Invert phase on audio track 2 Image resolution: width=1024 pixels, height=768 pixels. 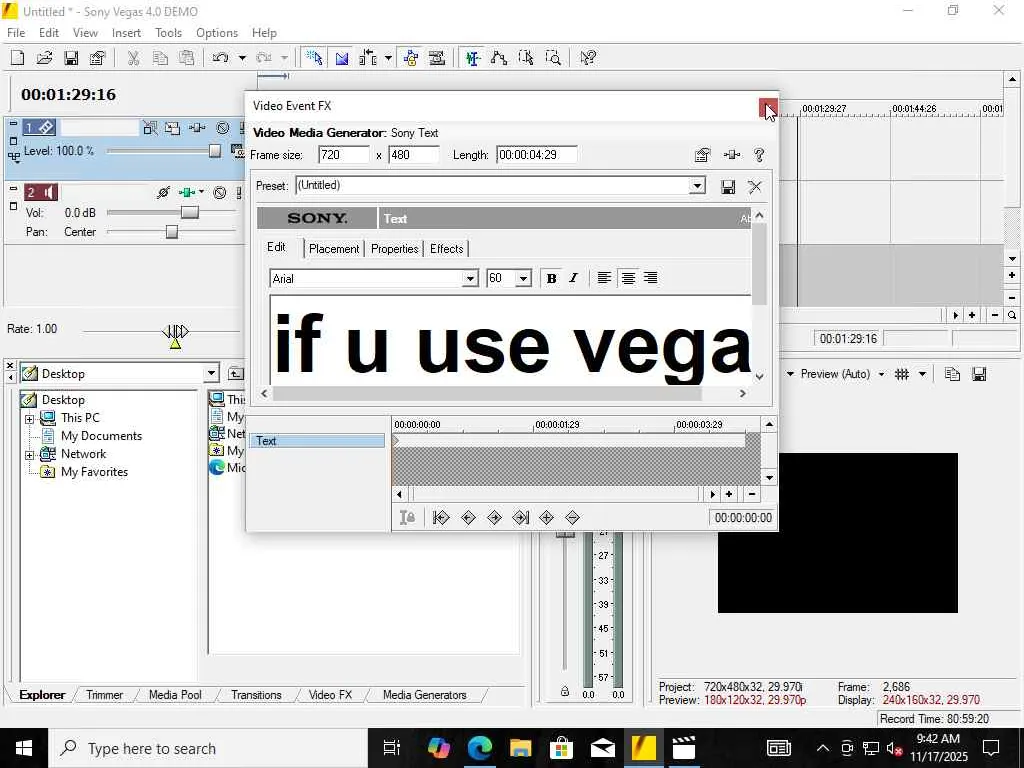point(163,193)
